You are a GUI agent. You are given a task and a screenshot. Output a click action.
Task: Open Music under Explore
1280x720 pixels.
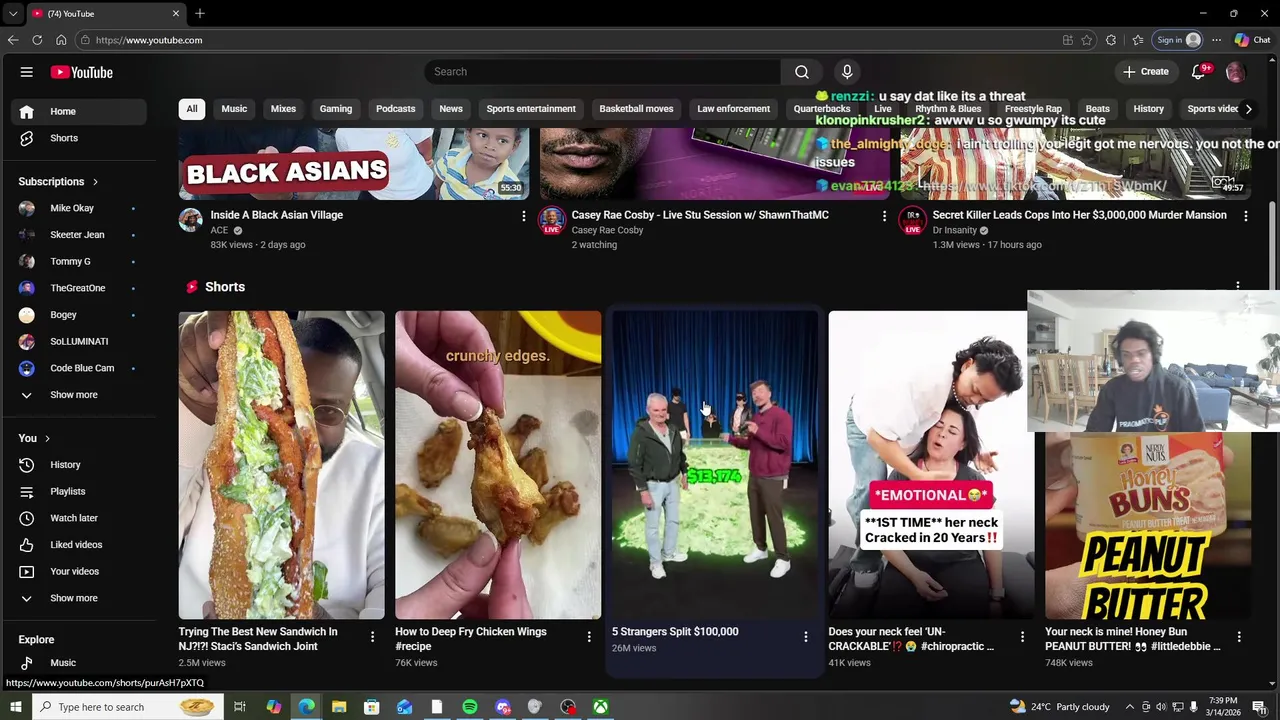tap(77, 663)
